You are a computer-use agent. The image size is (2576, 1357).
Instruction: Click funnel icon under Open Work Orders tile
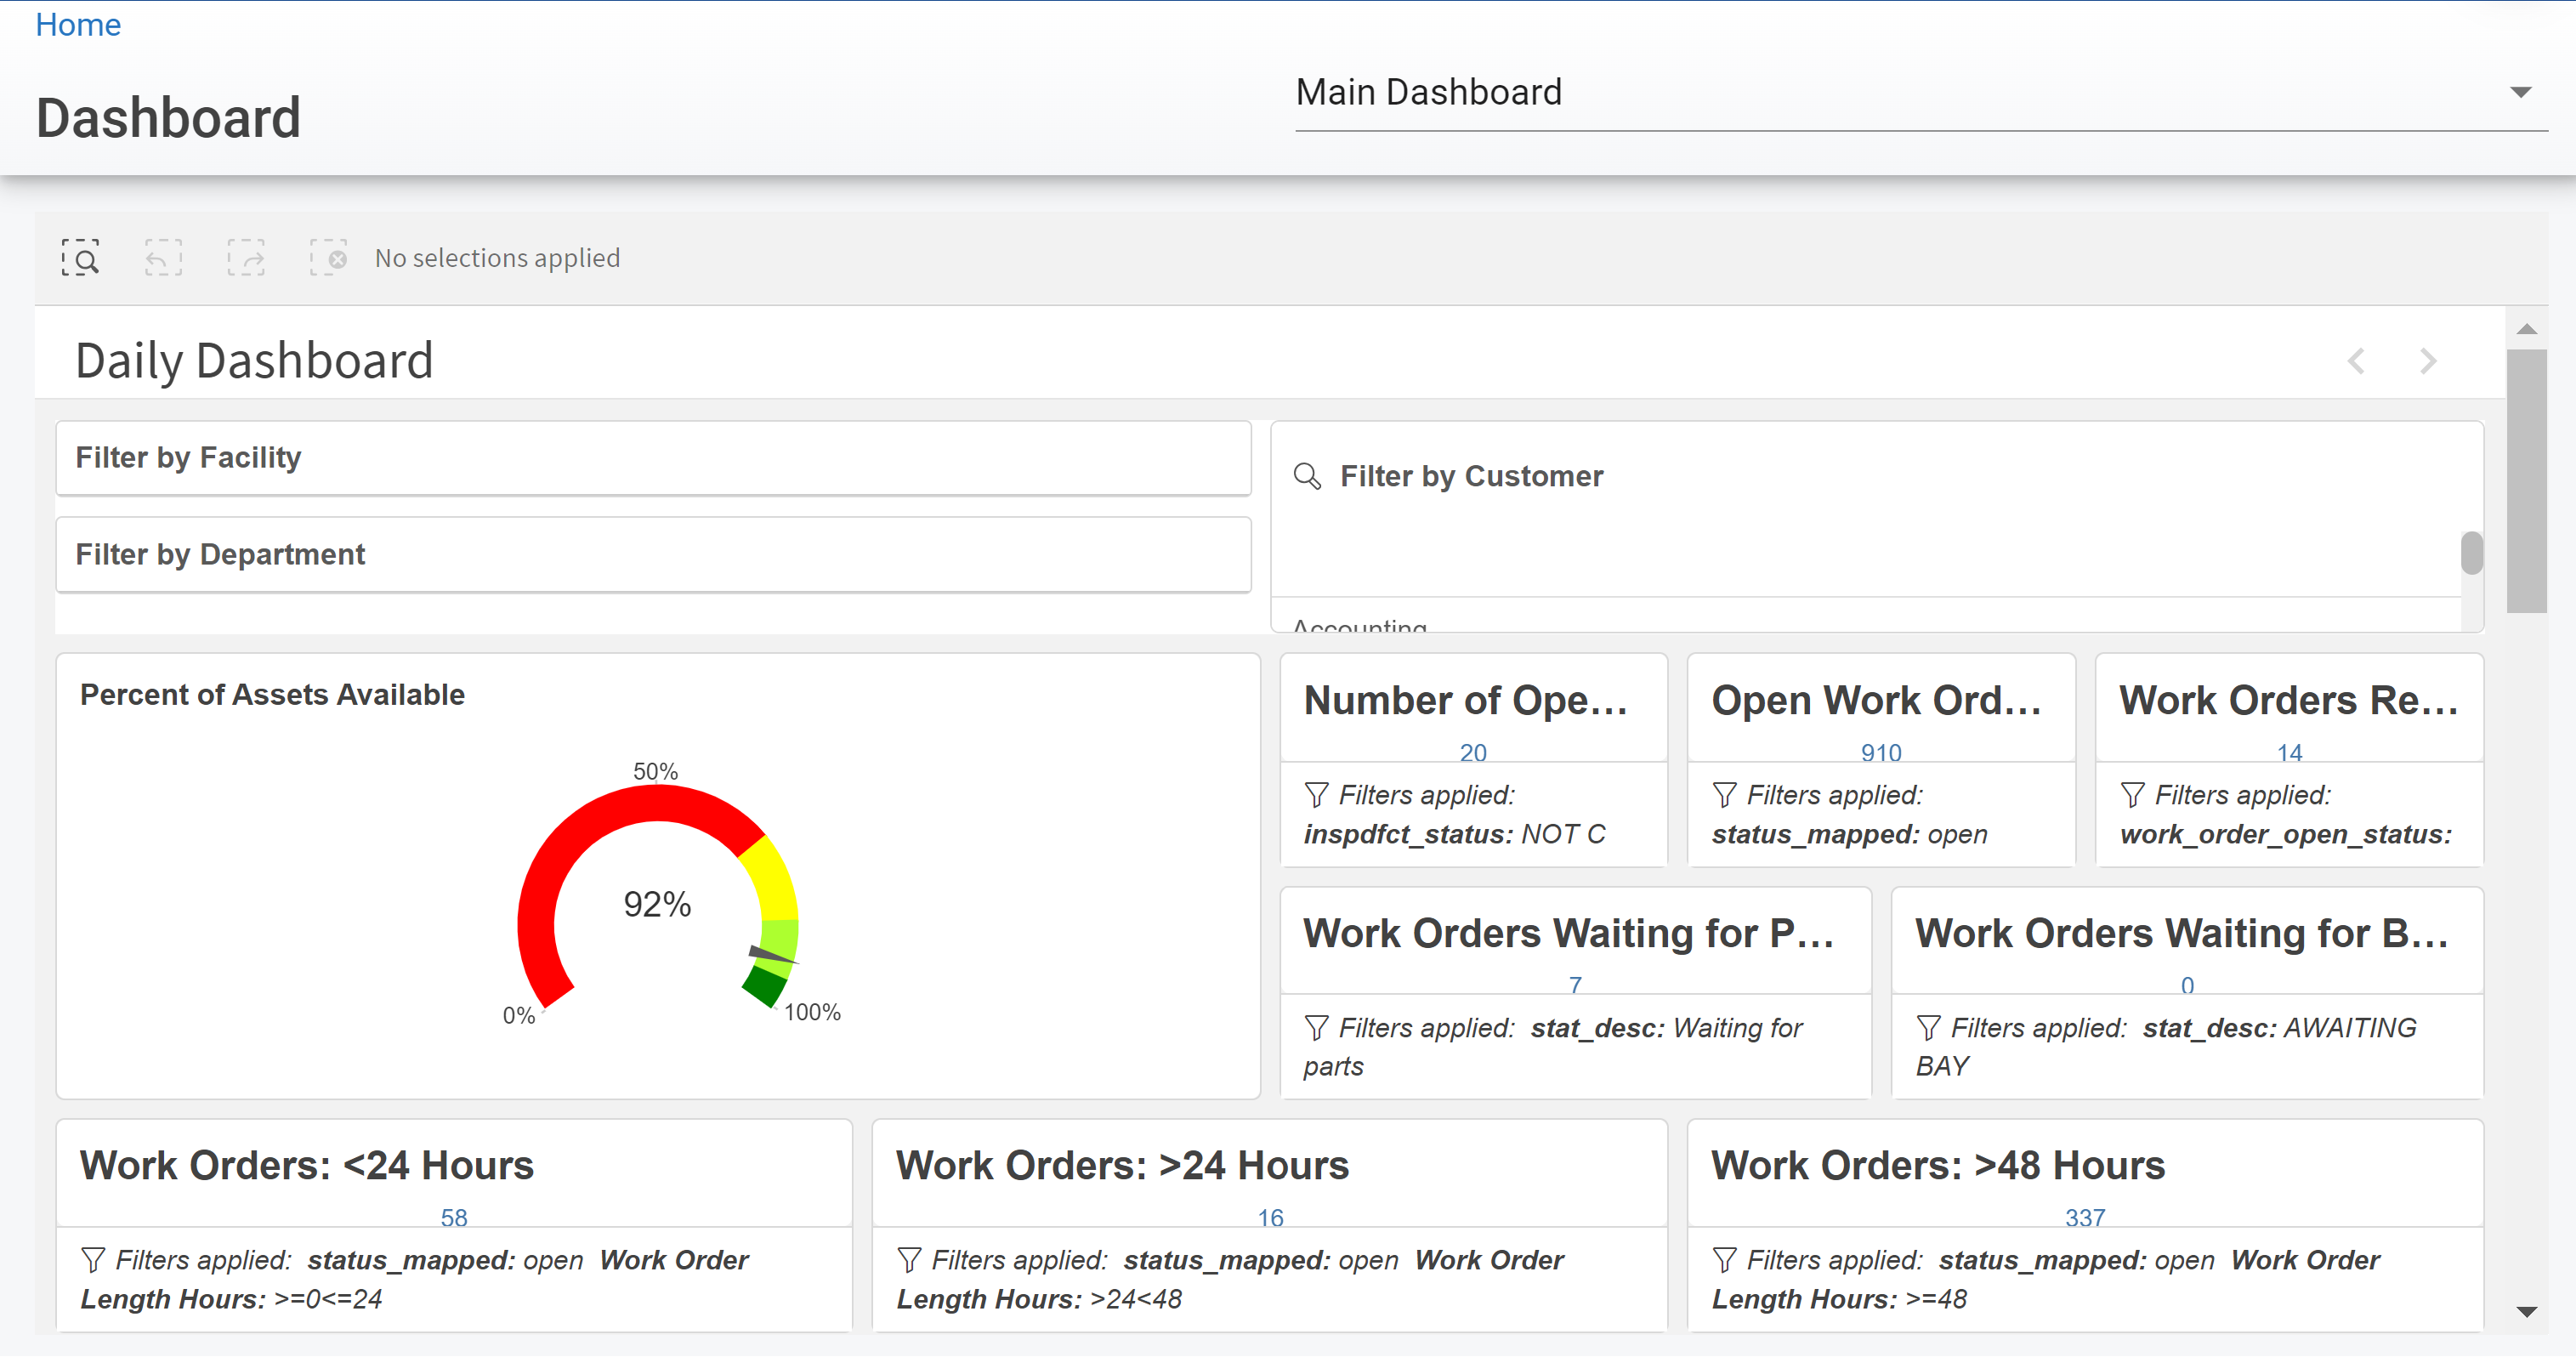coord(1724,795)
